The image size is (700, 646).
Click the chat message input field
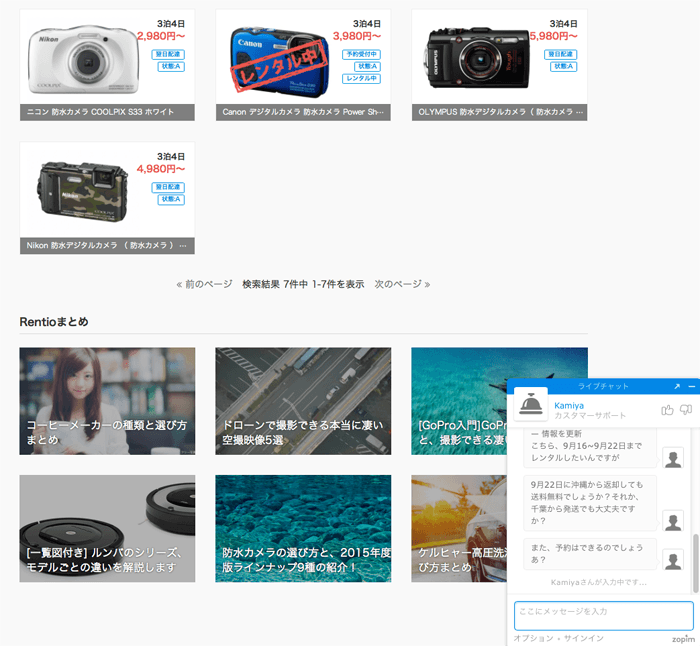point(604,616)
